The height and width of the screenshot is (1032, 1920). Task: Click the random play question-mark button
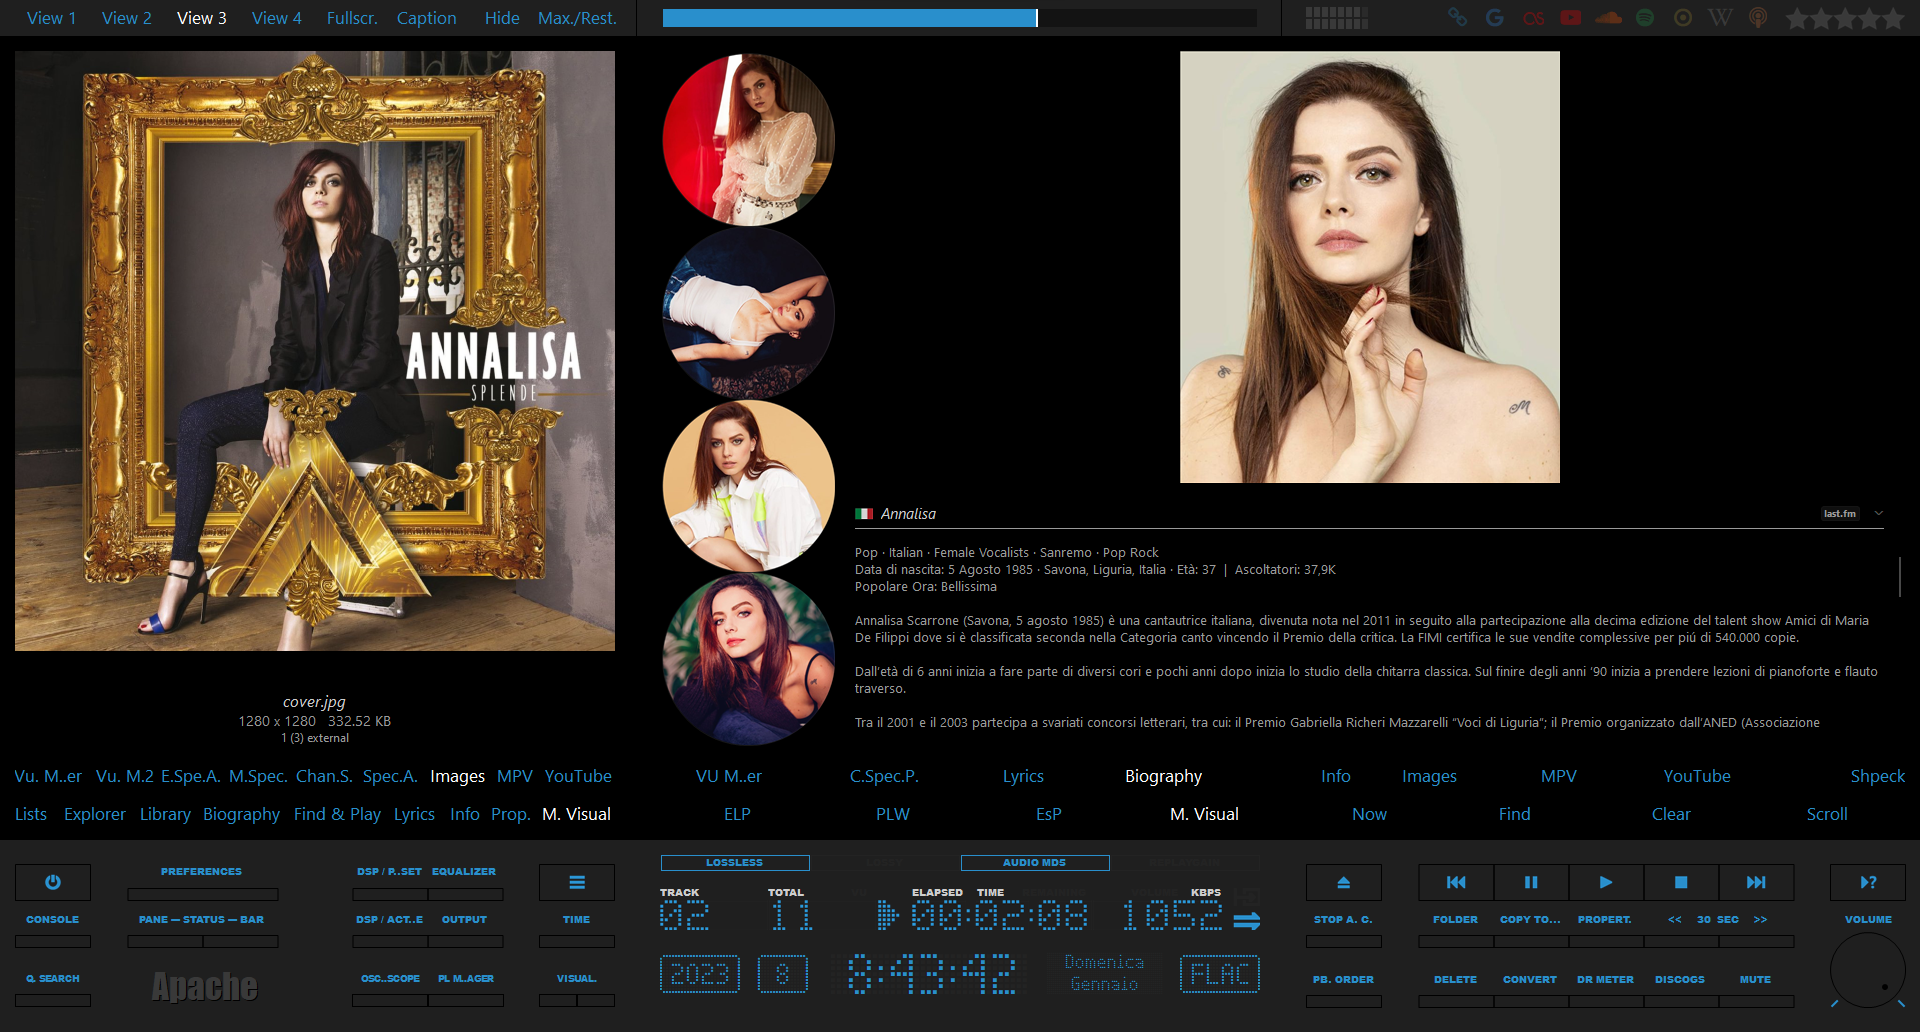1868,882
